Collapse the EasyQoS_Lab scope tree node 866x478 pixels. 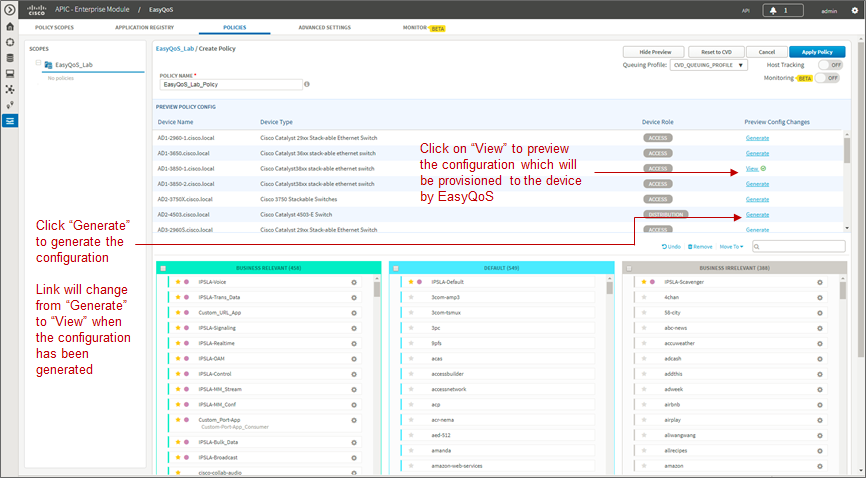[x=38, y=63]
